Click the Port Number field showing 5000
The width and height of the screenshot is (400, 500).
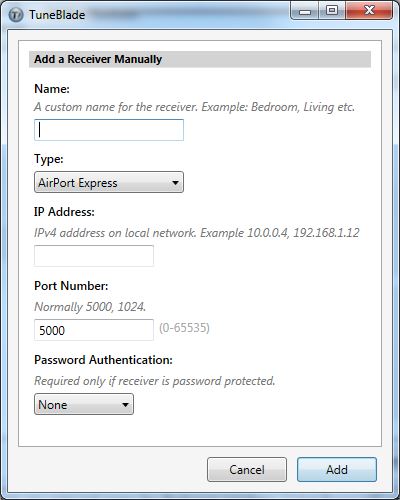(x=94, y=330)
